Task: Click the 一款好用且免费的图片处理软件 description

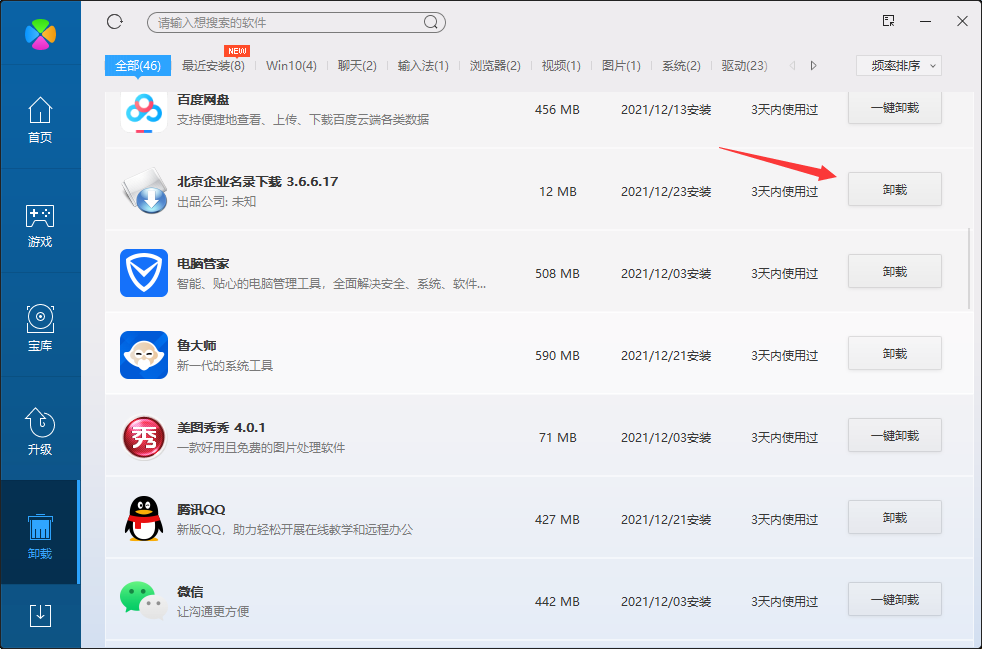Action: point(261,448)
